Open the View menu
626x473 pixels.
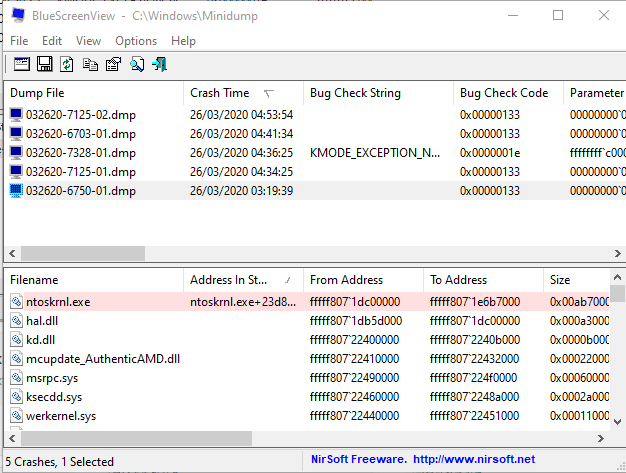click(88, 41)
